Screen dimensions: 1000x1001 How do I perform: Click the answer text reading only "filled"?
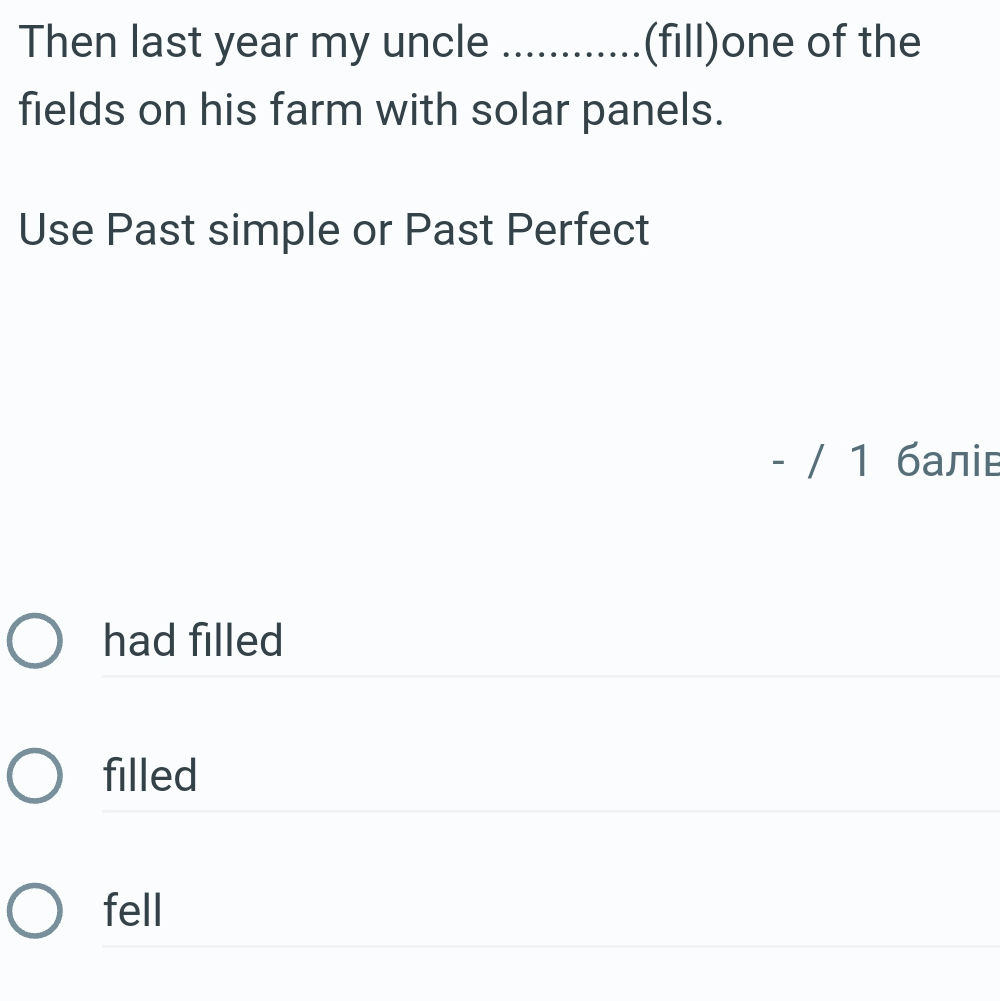(x=151, y=776)
